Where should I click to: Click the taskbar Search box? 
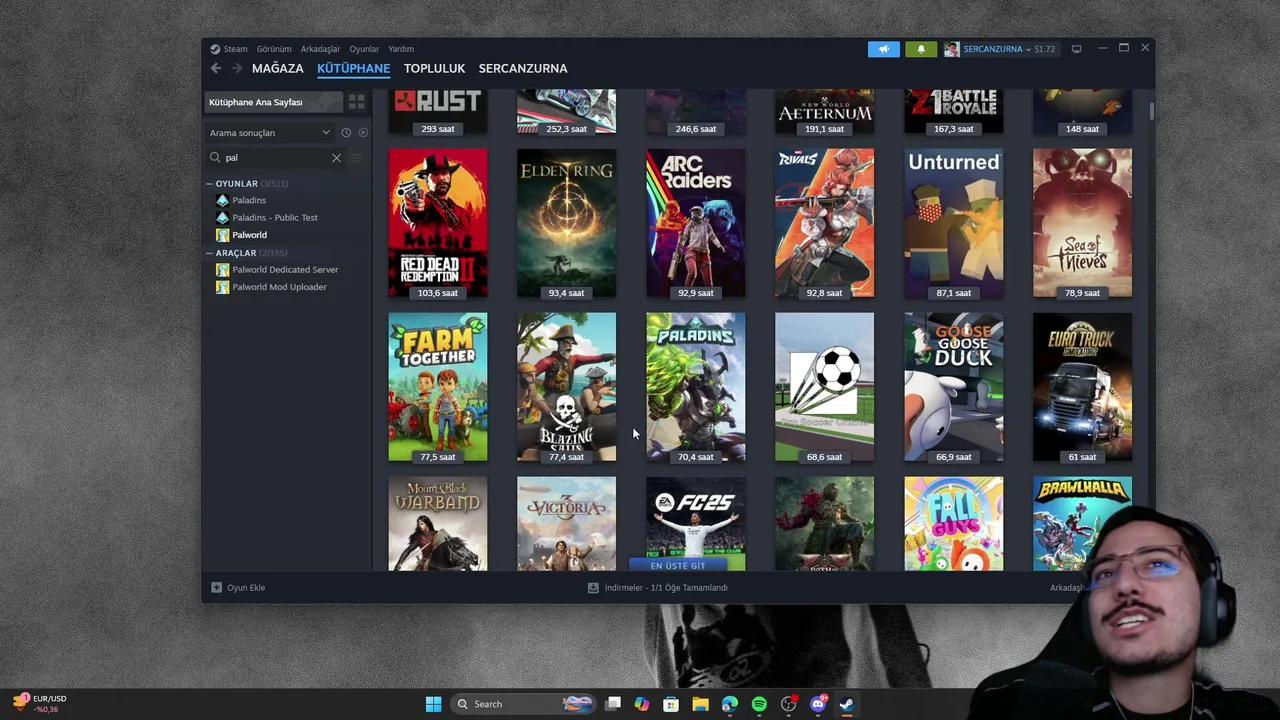[x=522, y=704]
